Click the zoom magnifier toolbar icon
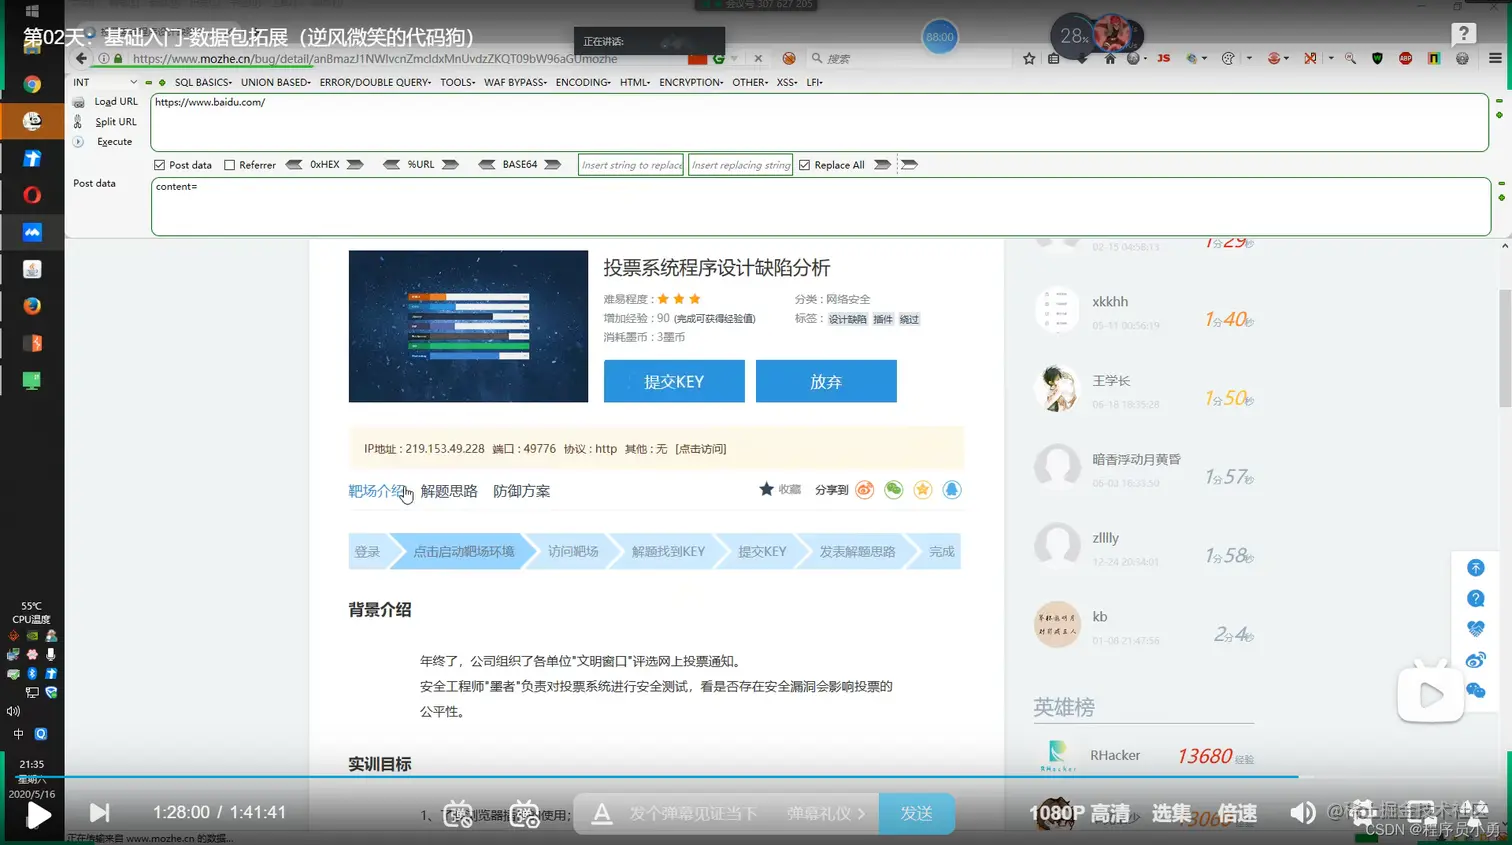1512x845 pixels. (x=1351, y=59)
